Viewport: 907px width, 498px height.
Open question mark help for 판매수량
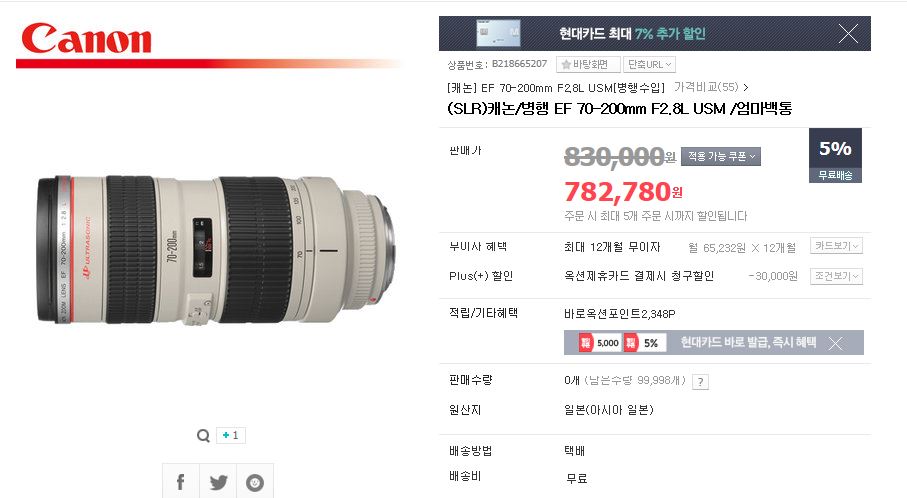coord(700,382)
